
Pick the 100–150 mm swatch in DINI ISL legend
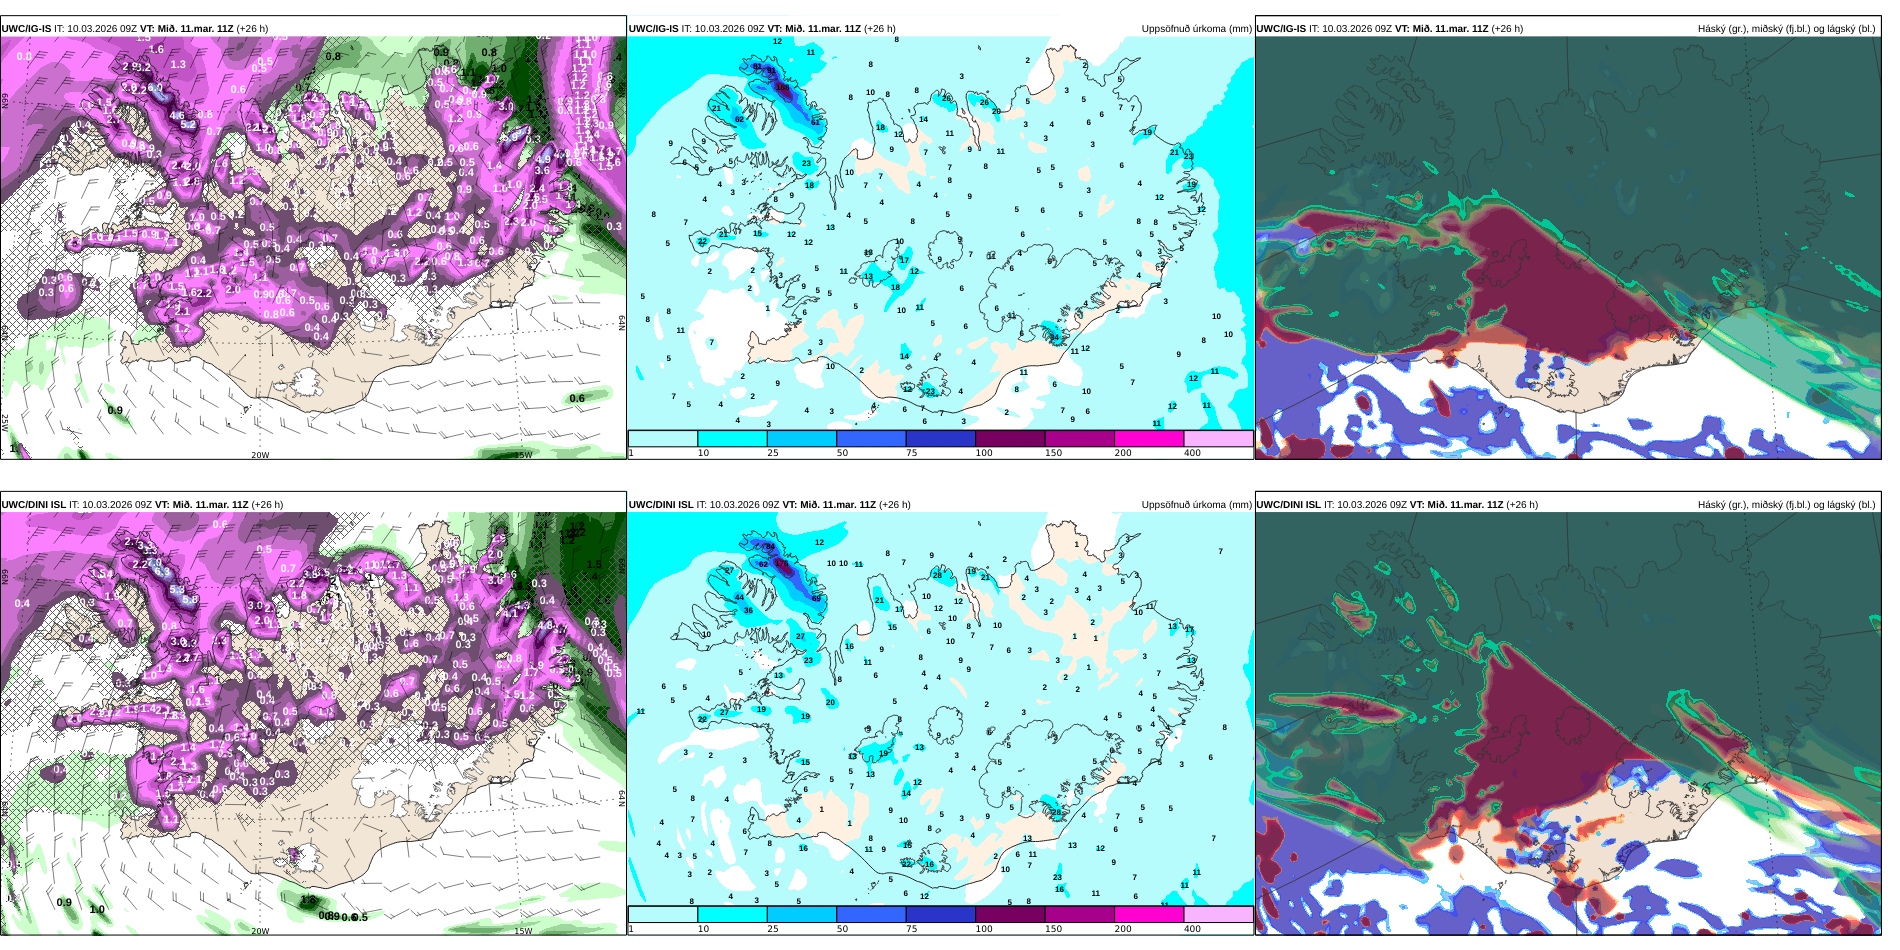click(1010, 914)
